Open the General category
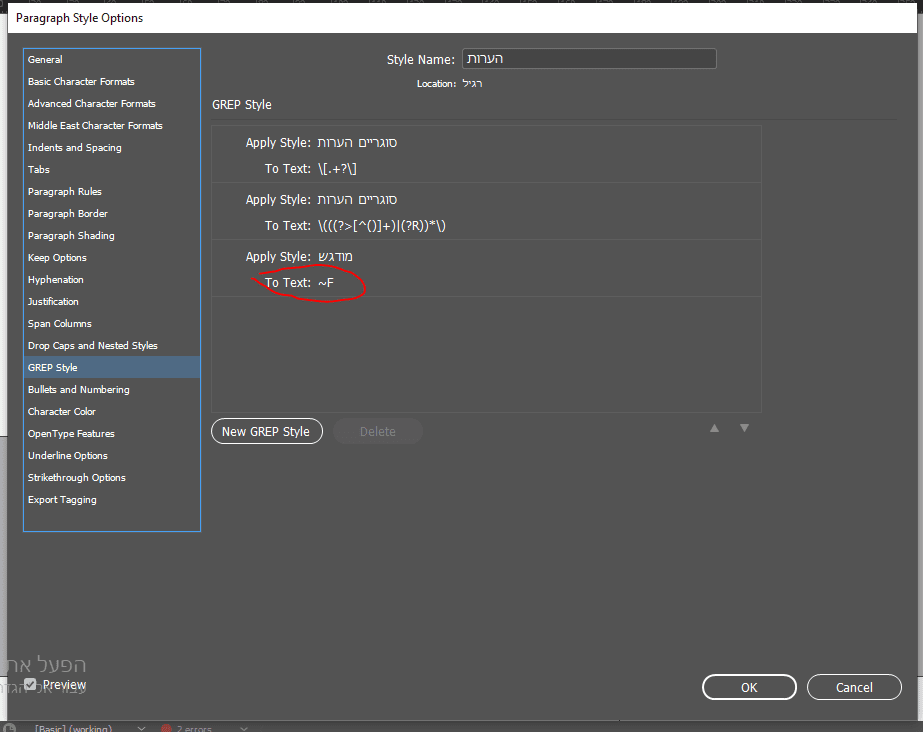Image resolution: width=923 pixels, height=732 pixels. click(112, 59)
